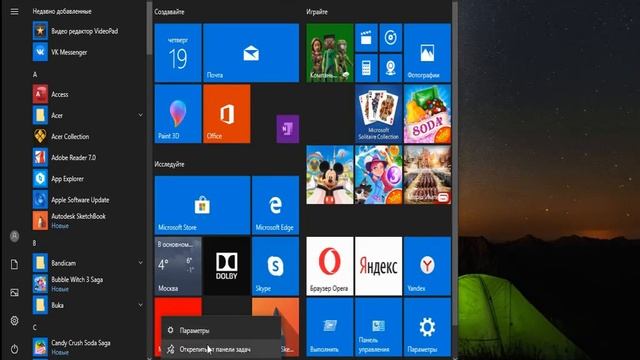This screenshot has height=360, width=640.
Task: Expand the Acer folder chevron
Action: pyautogui.click(x=140, y=116)
